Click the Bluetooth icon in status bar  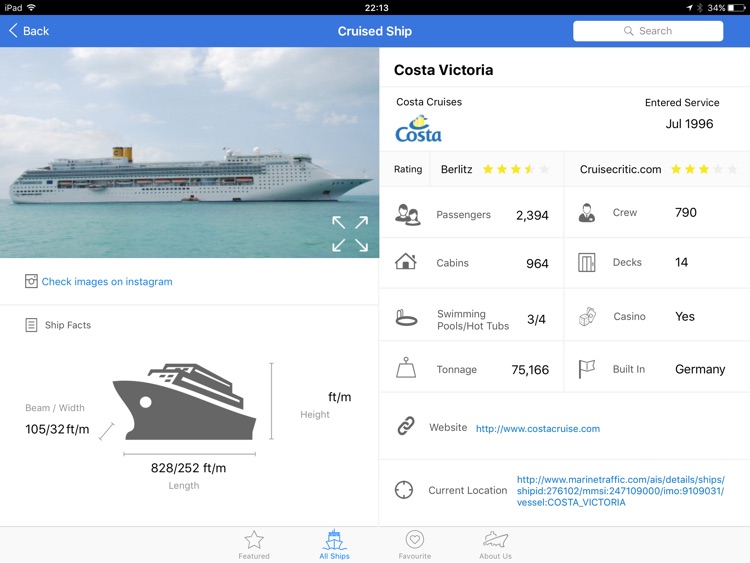(699, 8)
